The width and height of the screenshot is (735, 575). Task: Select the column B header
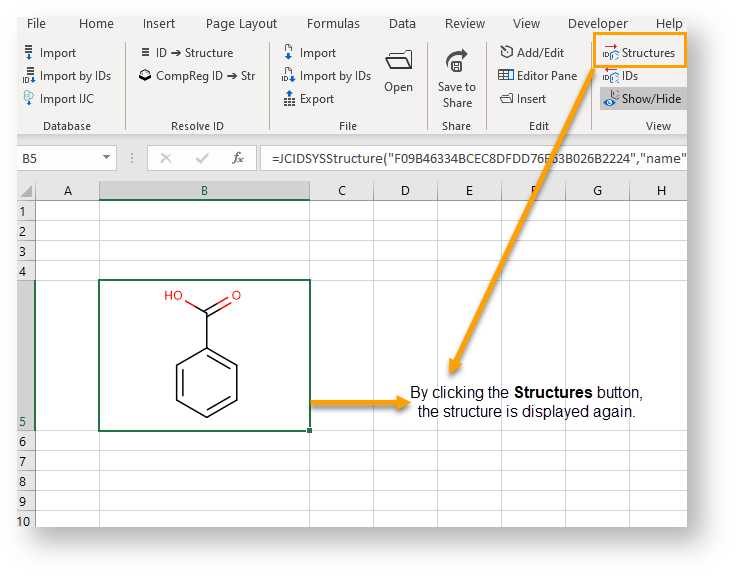coord(204,191)
